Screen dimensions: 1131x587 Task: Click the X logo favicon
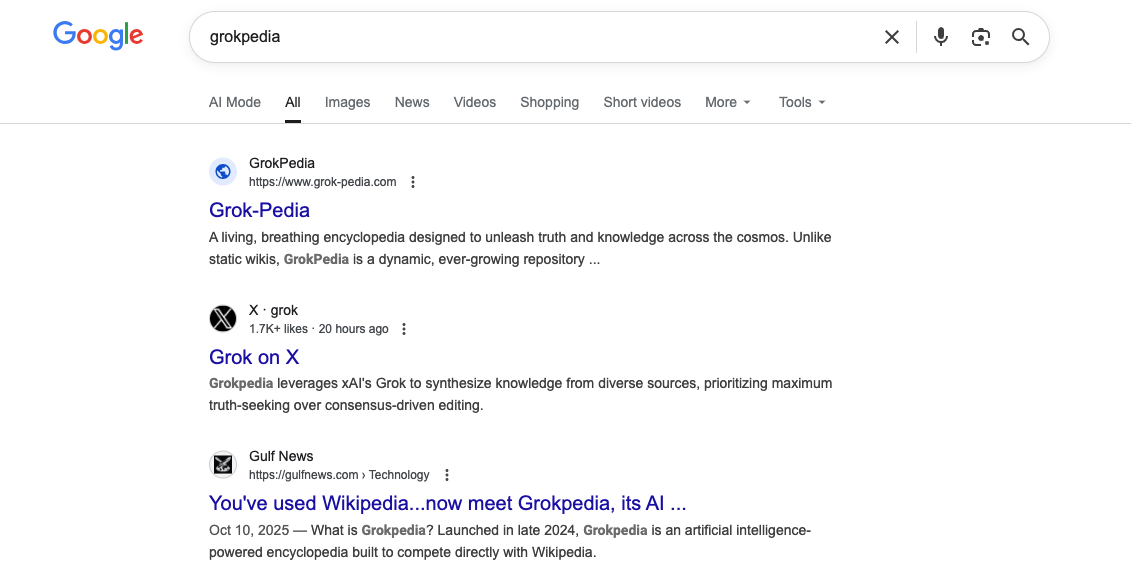click(x=223, y=319)
